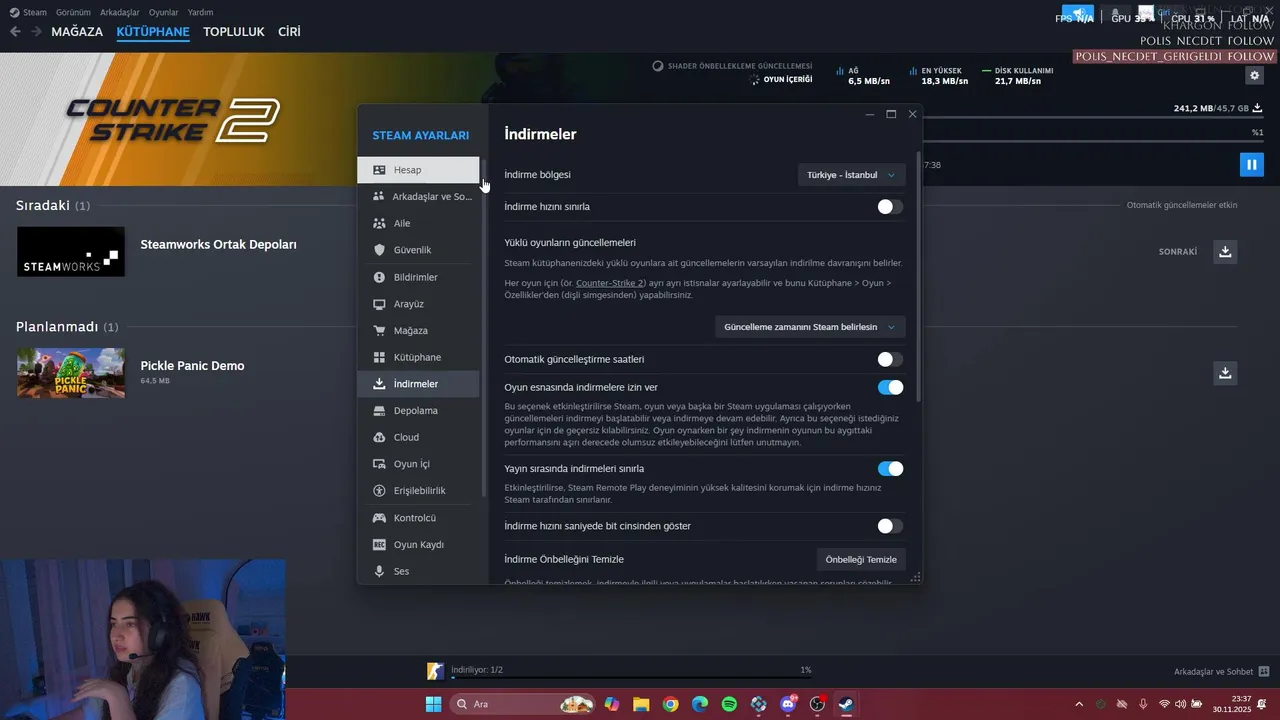Open Bildirimler settings
Screen dimensions: 1280x720
418,277
